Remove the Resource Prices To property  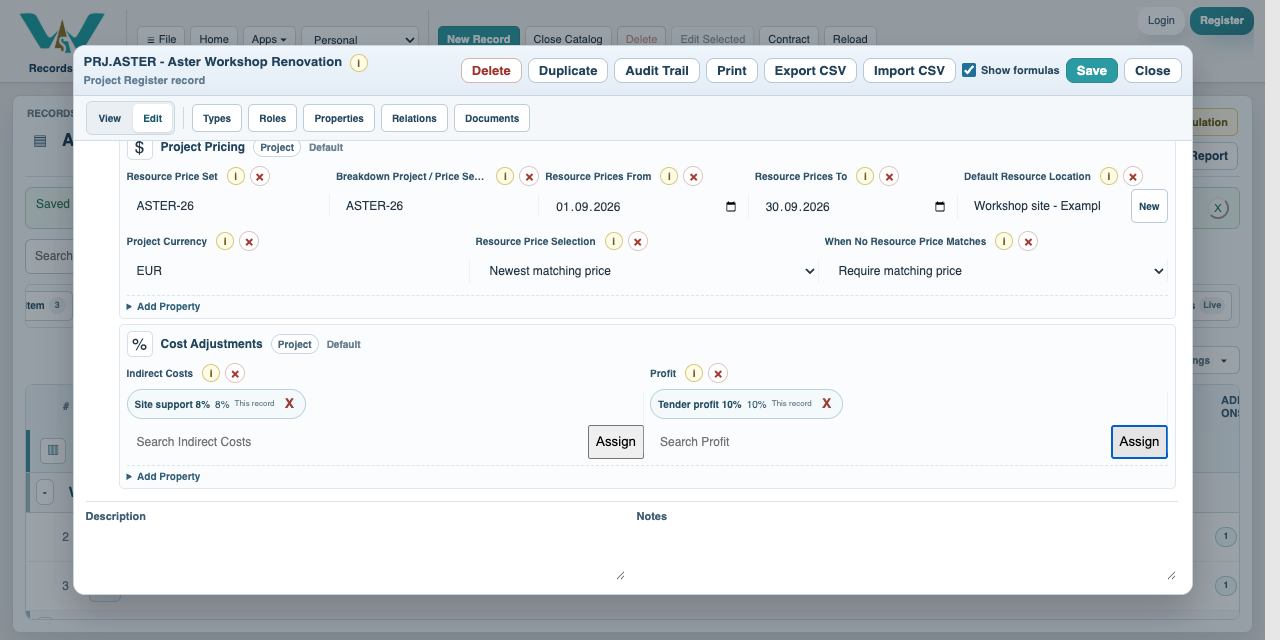click(889, 177)
